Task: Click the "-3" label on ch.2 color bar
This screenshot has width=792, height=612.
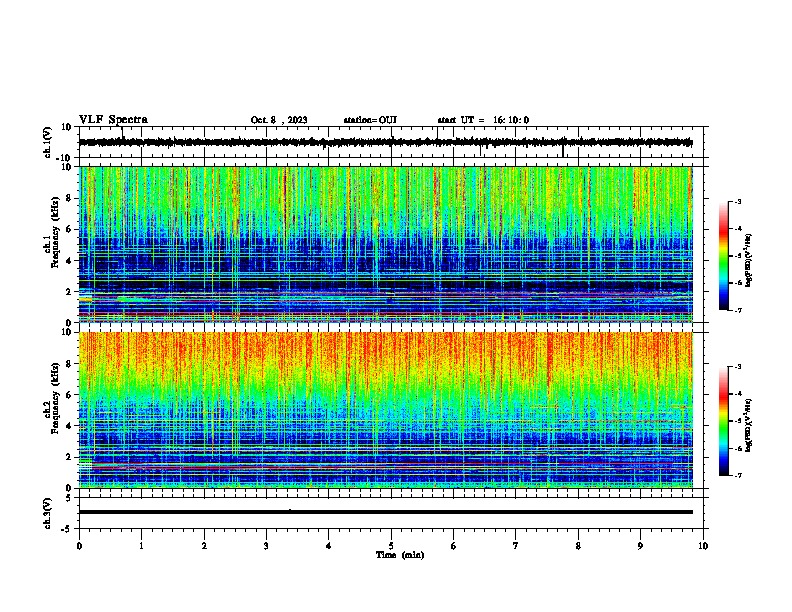Action: (737, 367)
